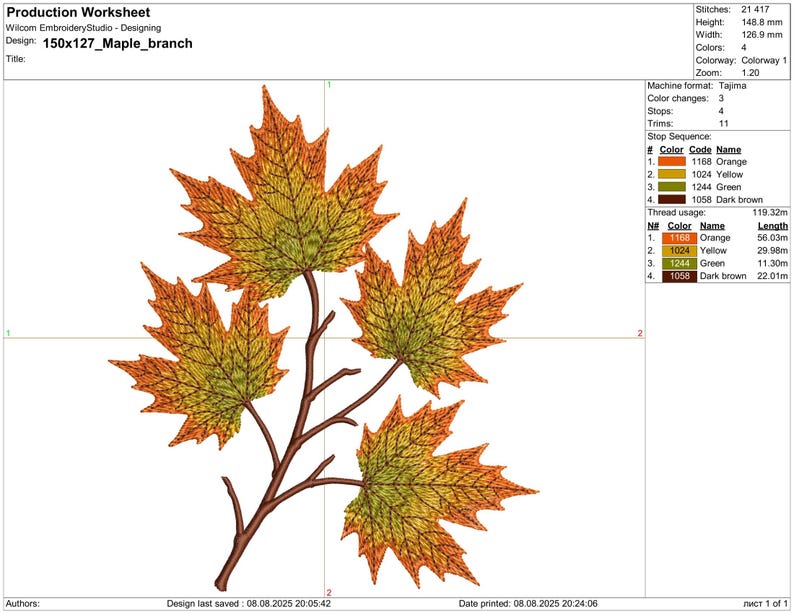Viewport: 794px width, 614px height.
Task: Select the 1058 swatch in Thread usage
Action: click(x=679, y=276)
